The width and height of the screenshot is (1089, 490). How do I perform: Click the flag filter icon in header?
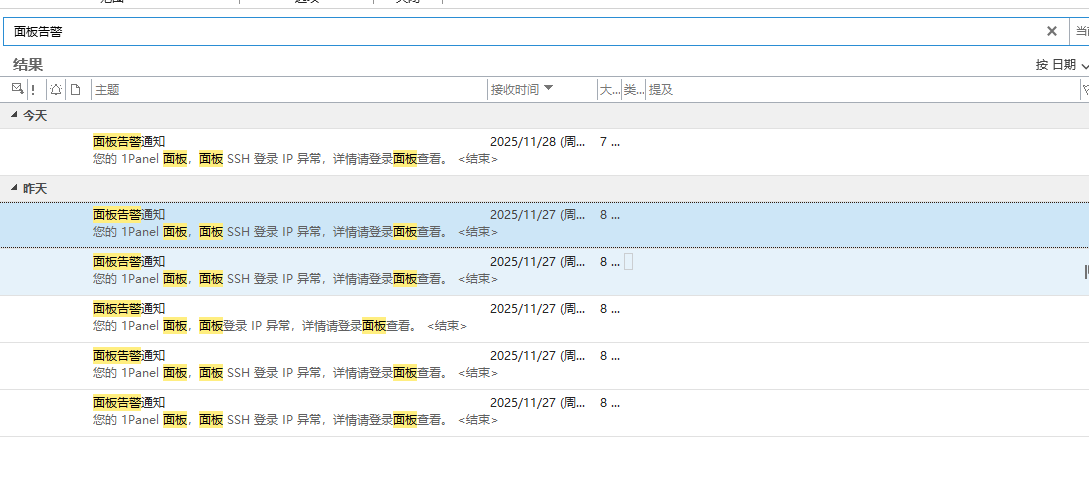[1085, 90]
